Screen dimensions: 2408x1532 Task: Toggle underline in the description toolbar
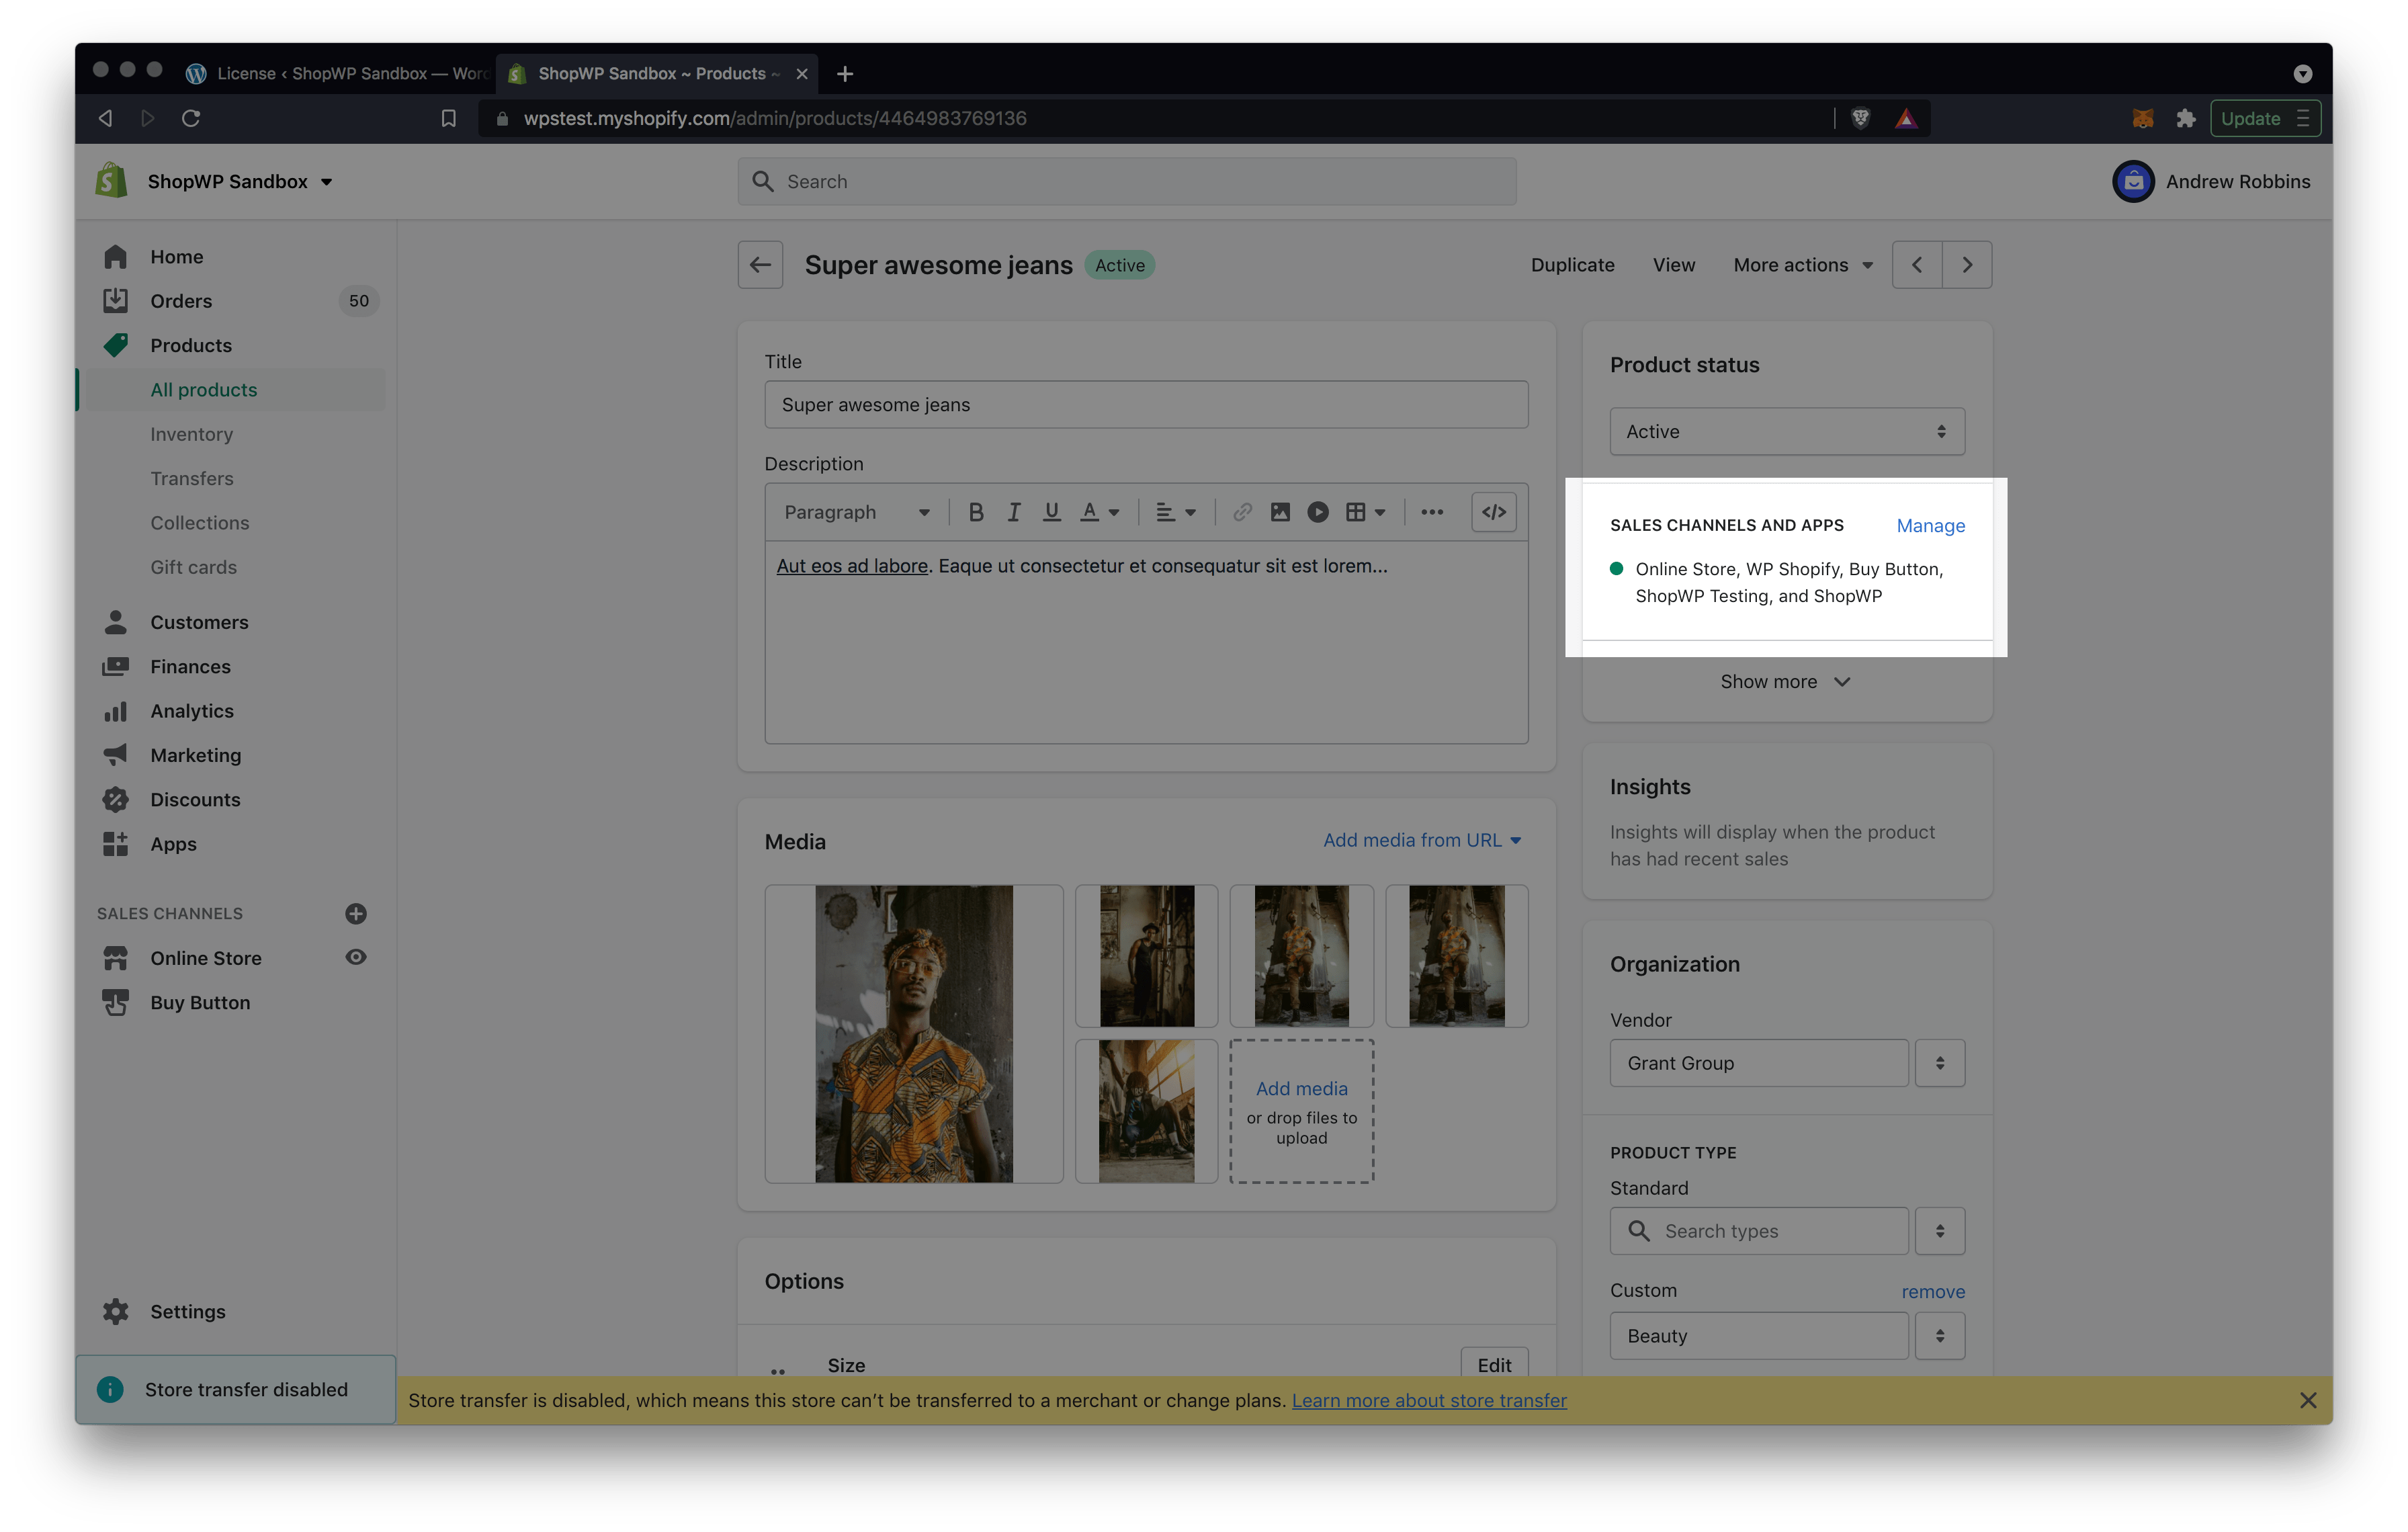tap(1051, 511)
